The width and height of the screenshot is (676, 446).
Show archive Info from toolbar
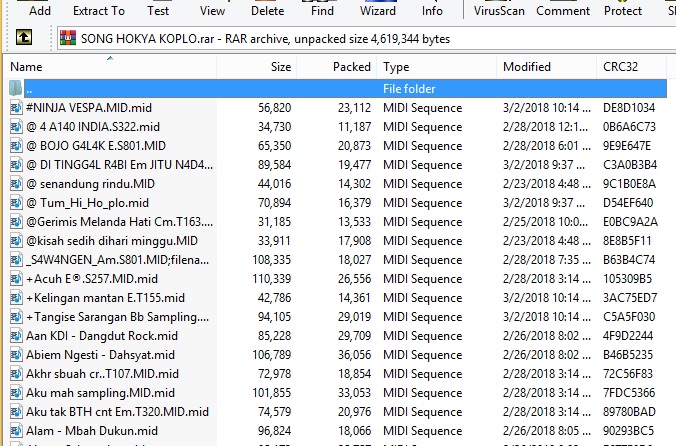(x=432, y=10)
